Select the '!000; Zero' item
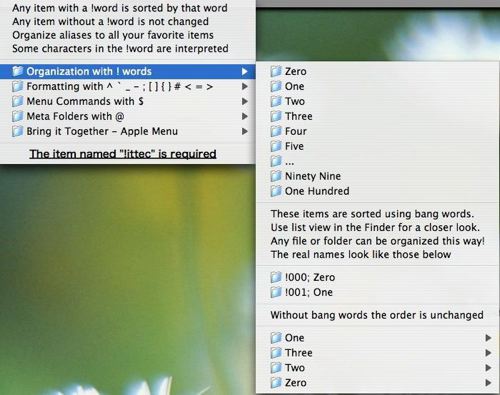The width and height of the screenshot is (500, 395). (x=378, y=277)
